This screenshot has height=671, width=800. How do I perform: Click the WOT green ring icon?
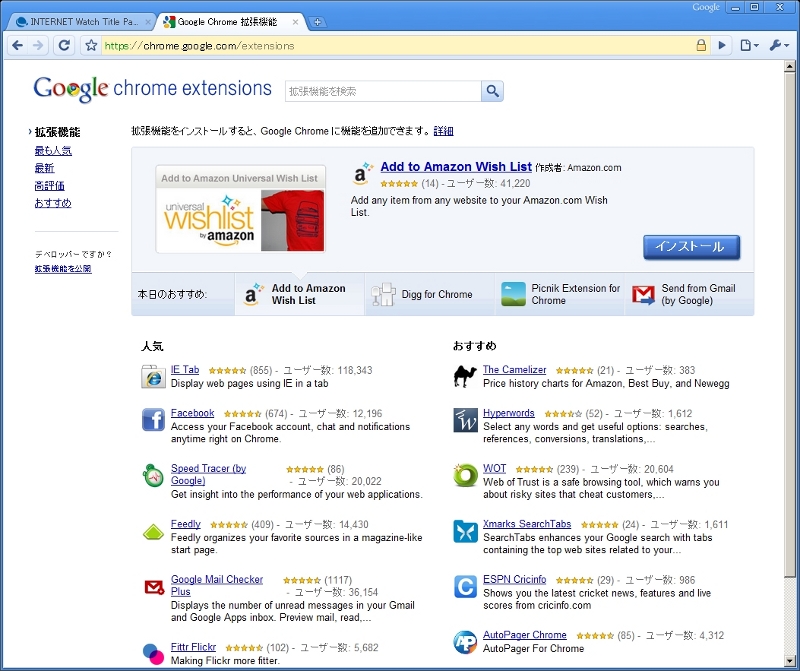[465, 475]
